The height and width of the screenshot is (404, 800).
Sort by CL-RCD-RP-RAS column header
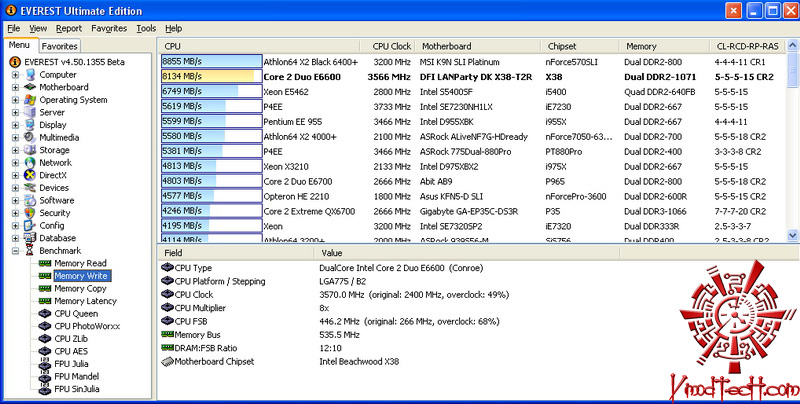747,46
